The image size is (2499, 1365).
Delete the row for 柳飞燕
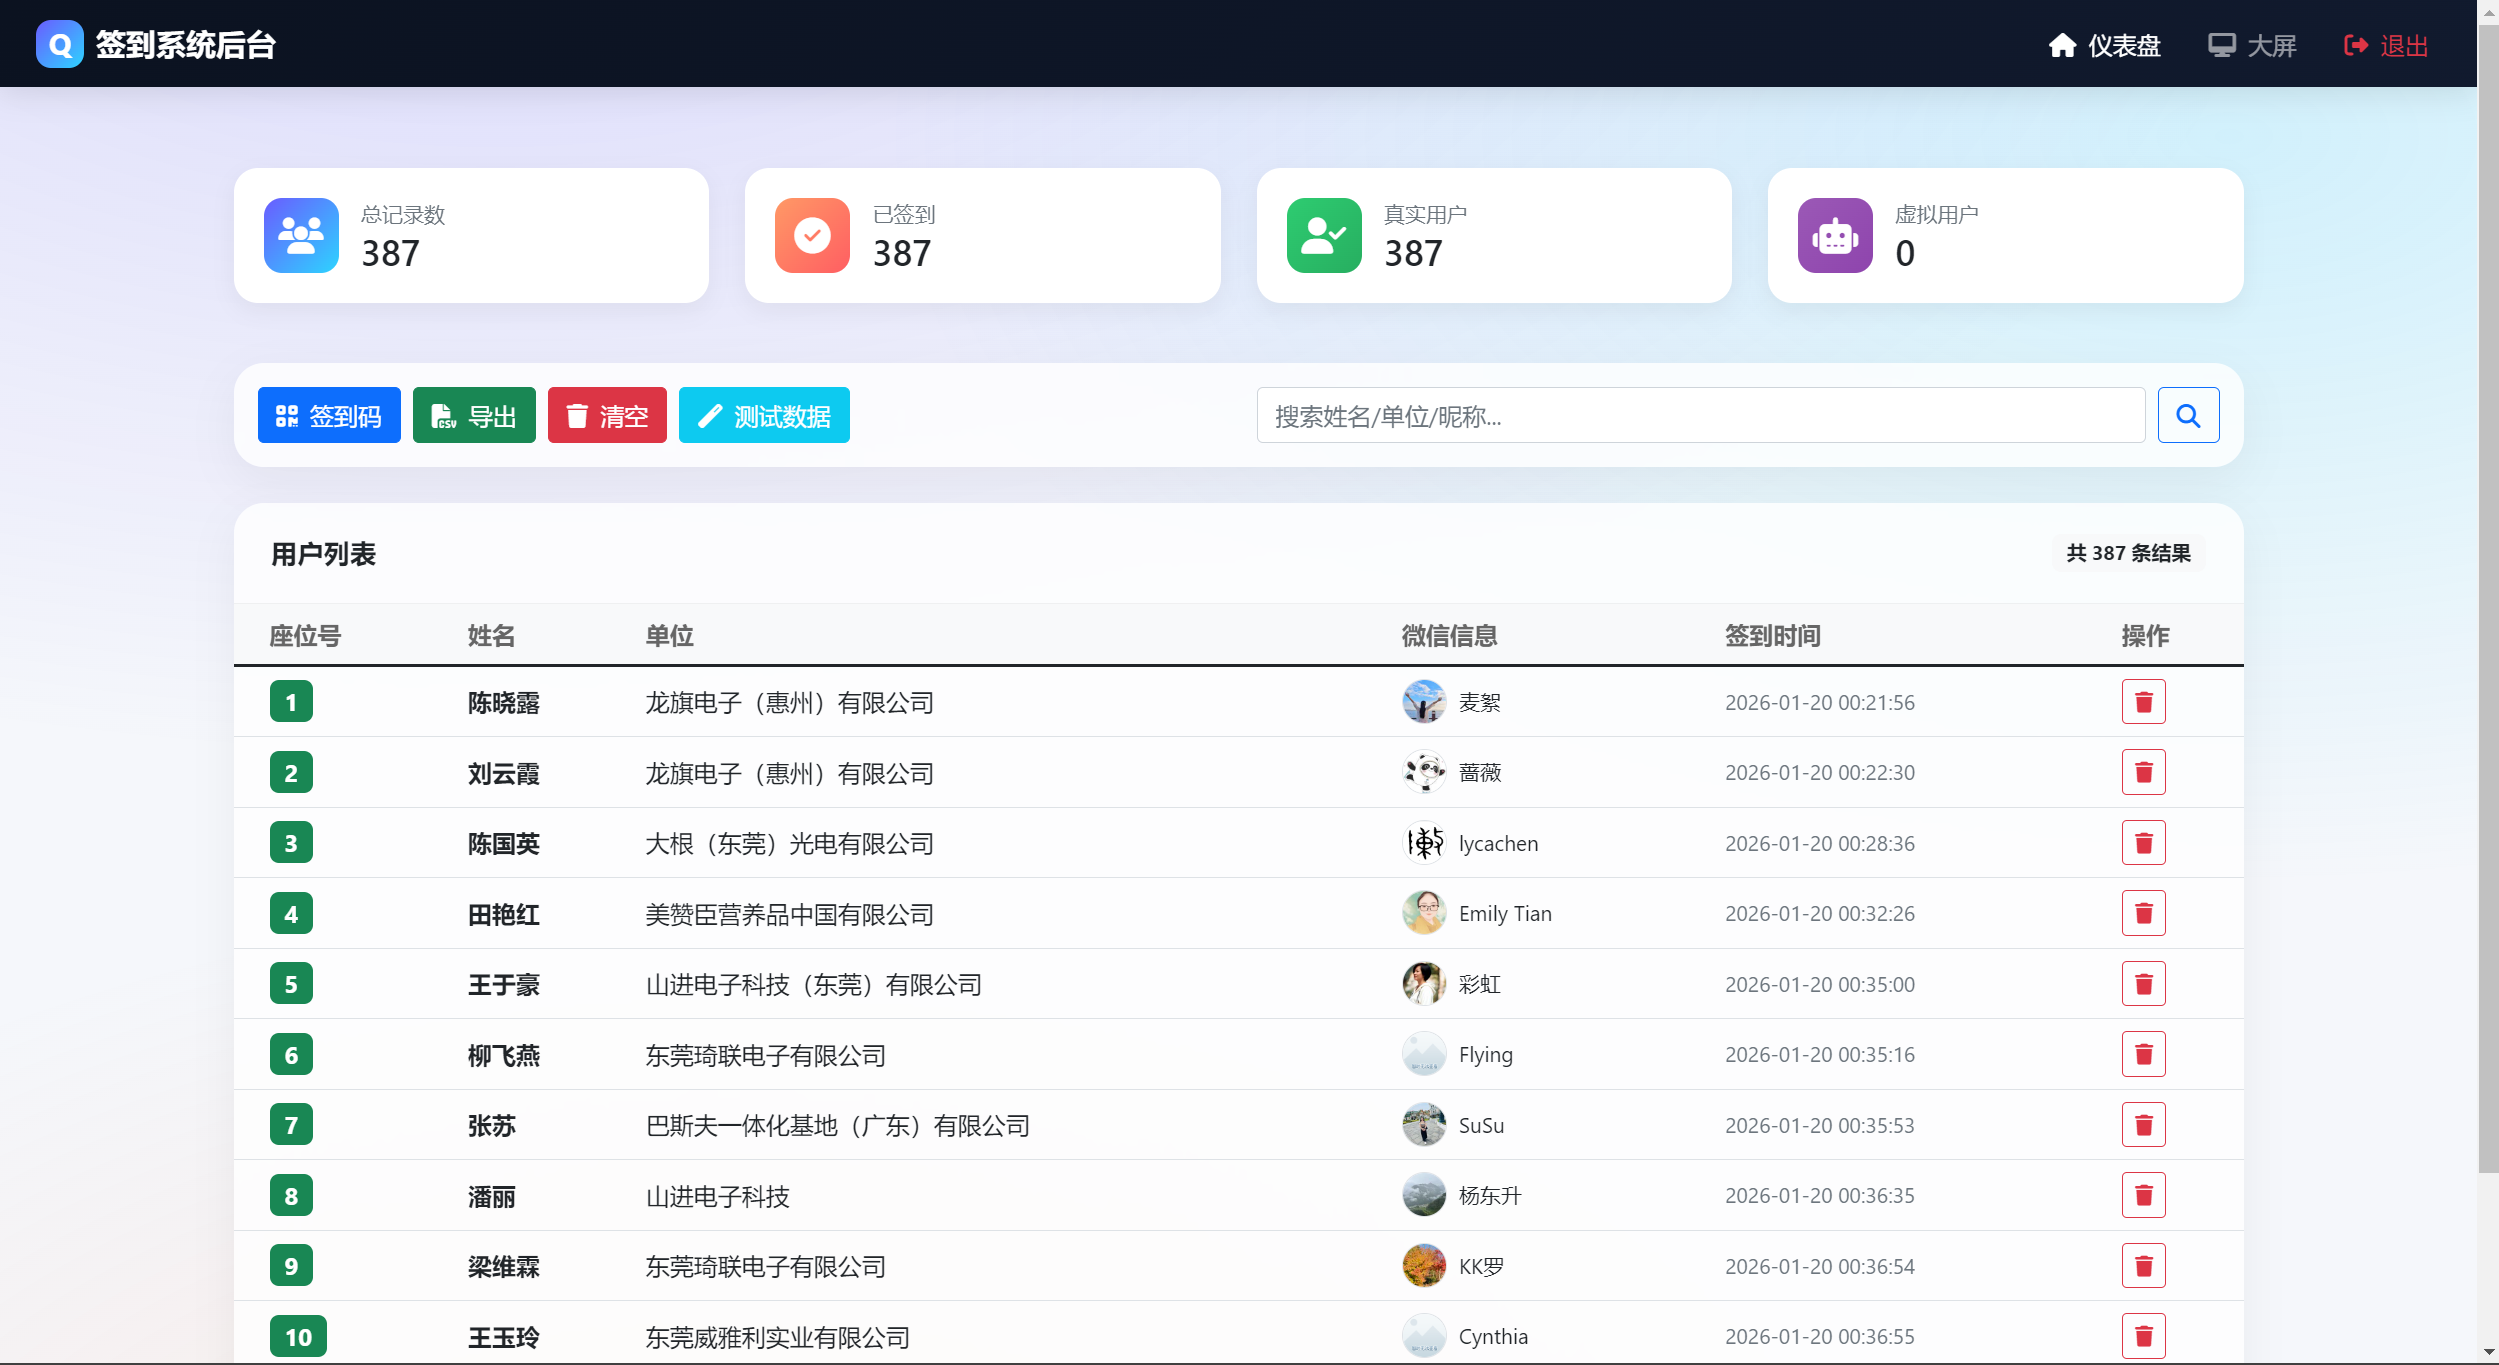(2143, 1054)
